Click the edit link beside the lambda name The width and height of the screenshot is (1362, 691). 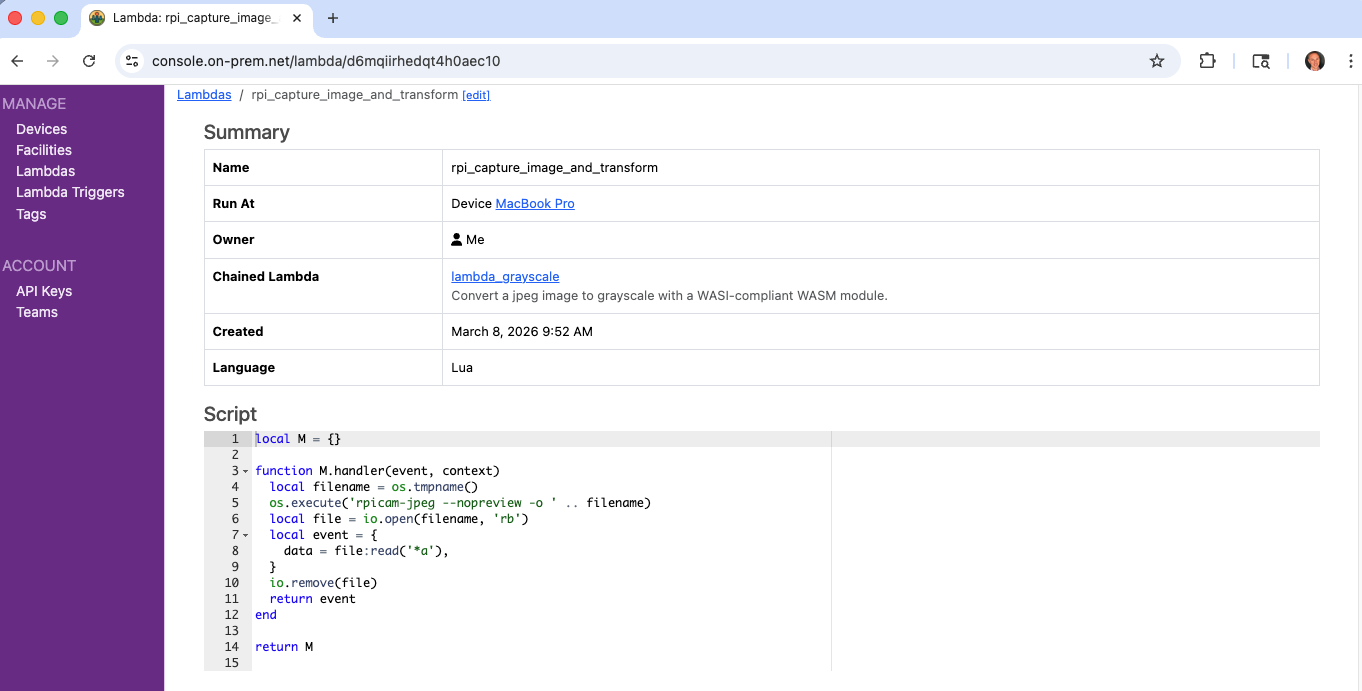[476, 95]
